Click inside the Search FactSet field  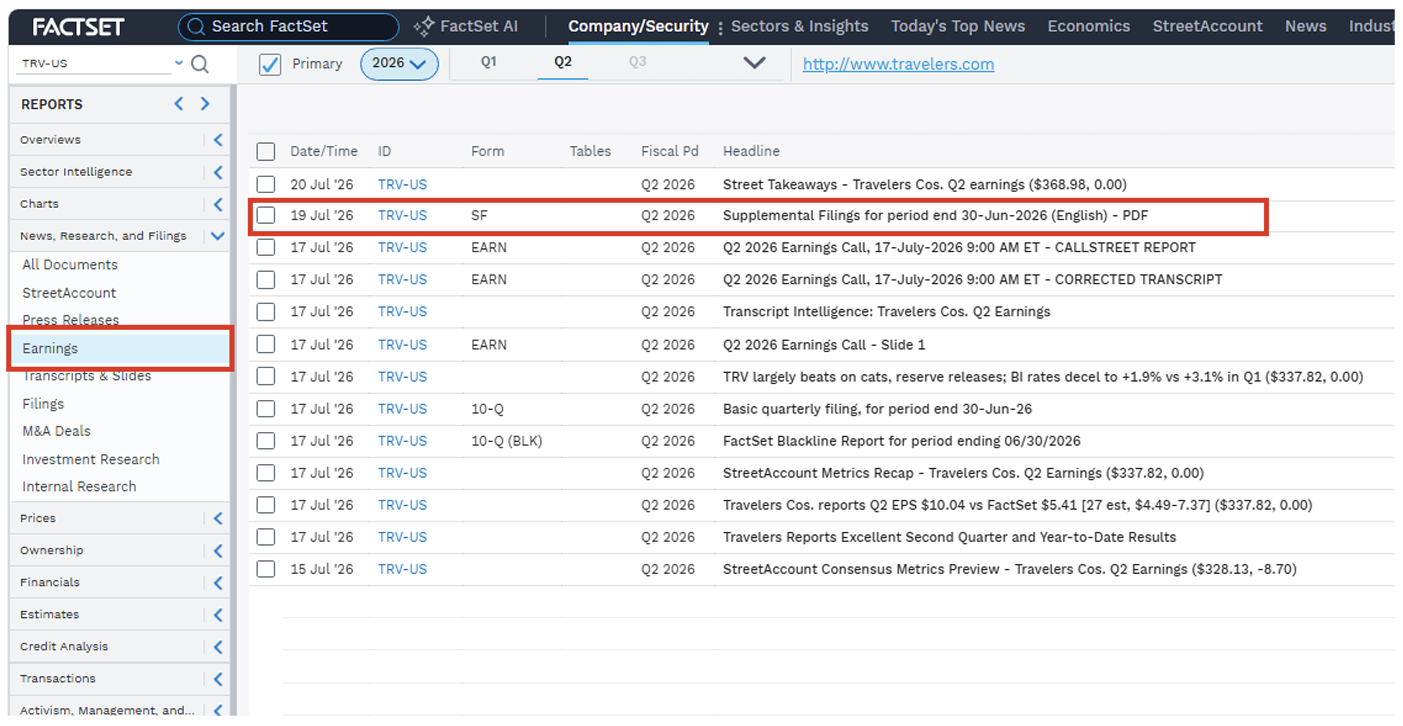(288, 27)
